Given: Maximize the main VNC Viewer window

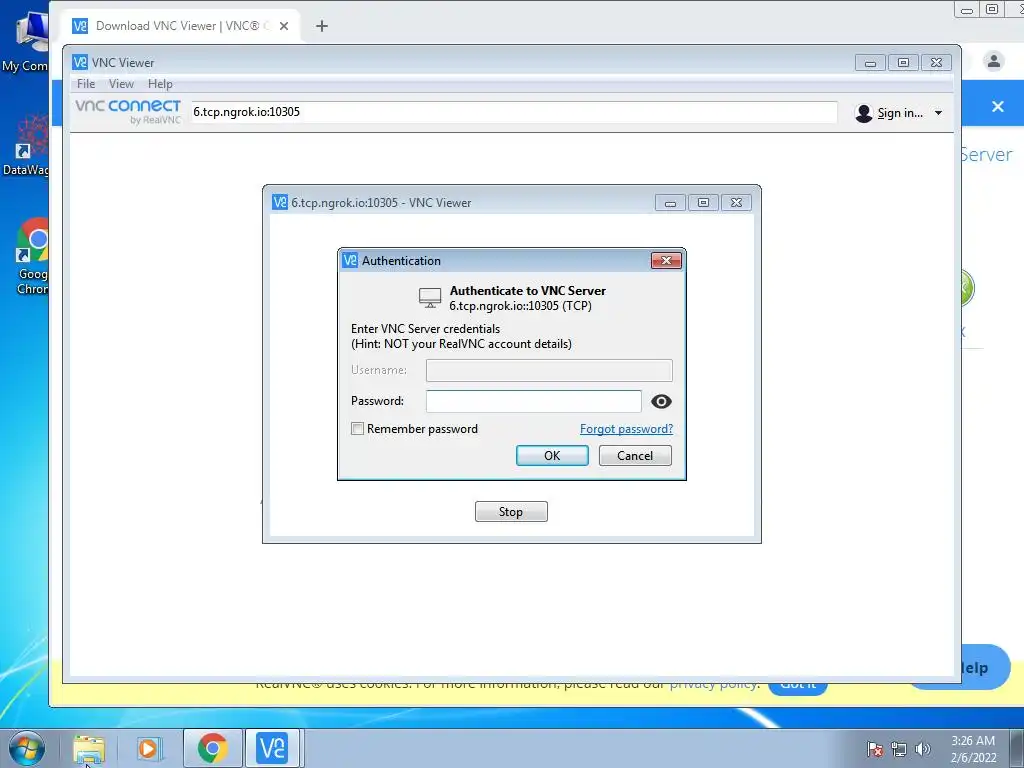Looking at the screenshot, I should 903,63.
